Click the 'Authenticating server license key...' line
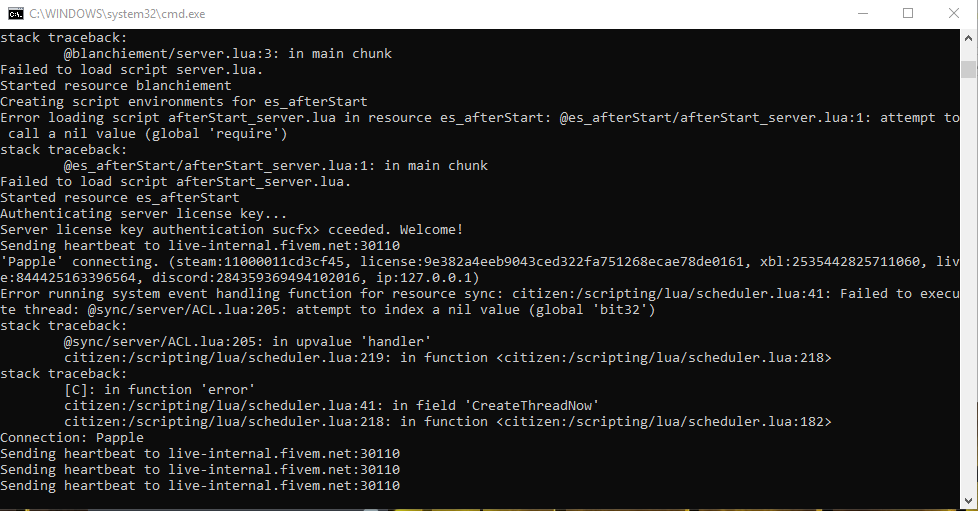The image size is (978, 511). [143, 213]
